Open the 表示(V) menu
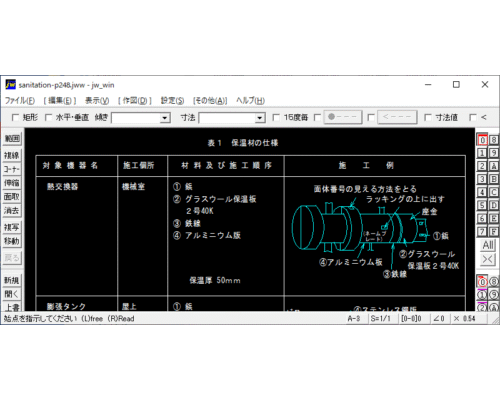 coord(97,101)
